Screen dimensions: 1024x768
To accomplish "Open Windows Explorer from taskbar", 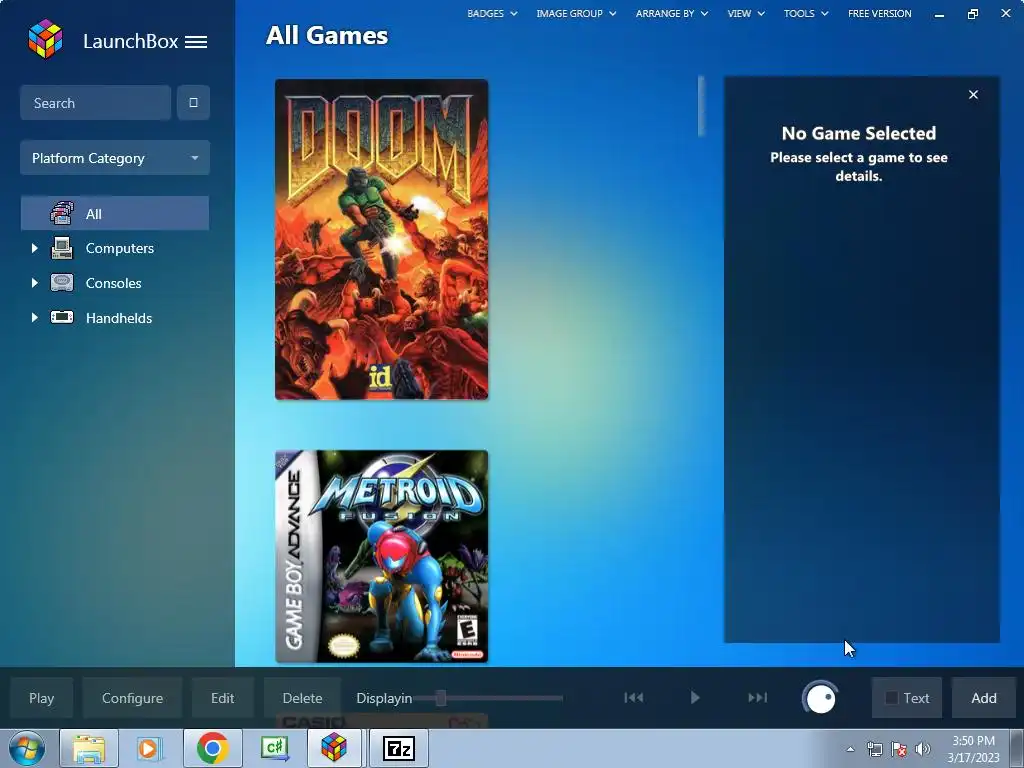I will (x=89, y=748).
